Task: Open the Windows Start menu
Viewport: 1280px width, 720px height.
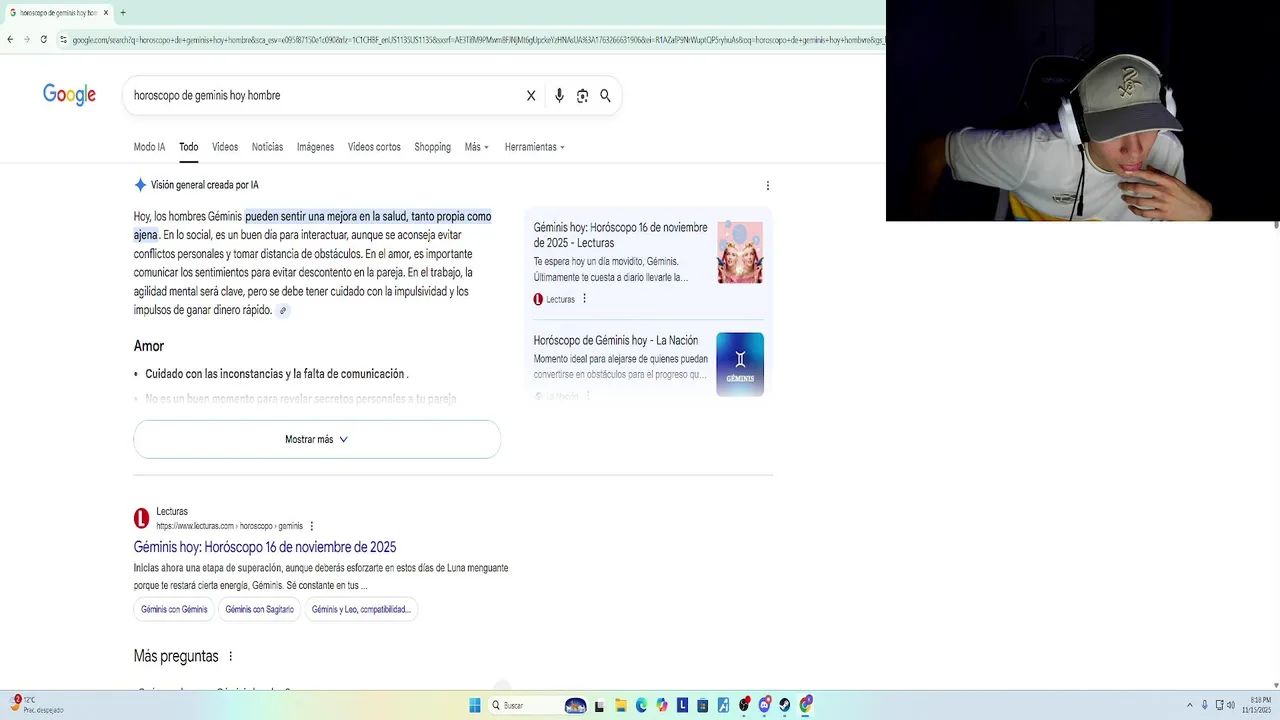Action: 475,705
